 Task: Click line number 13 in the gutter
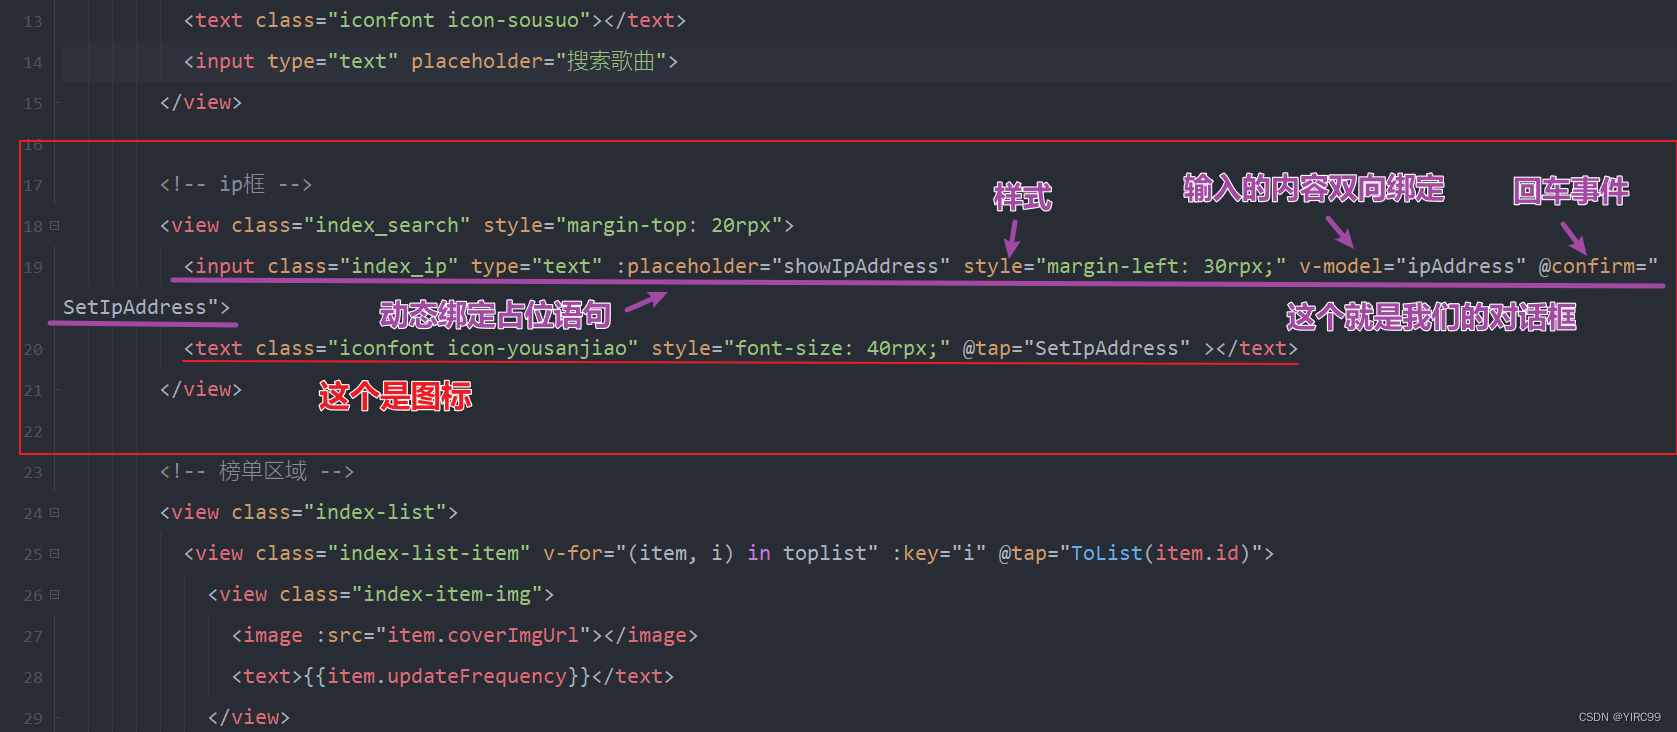[33, 21]
